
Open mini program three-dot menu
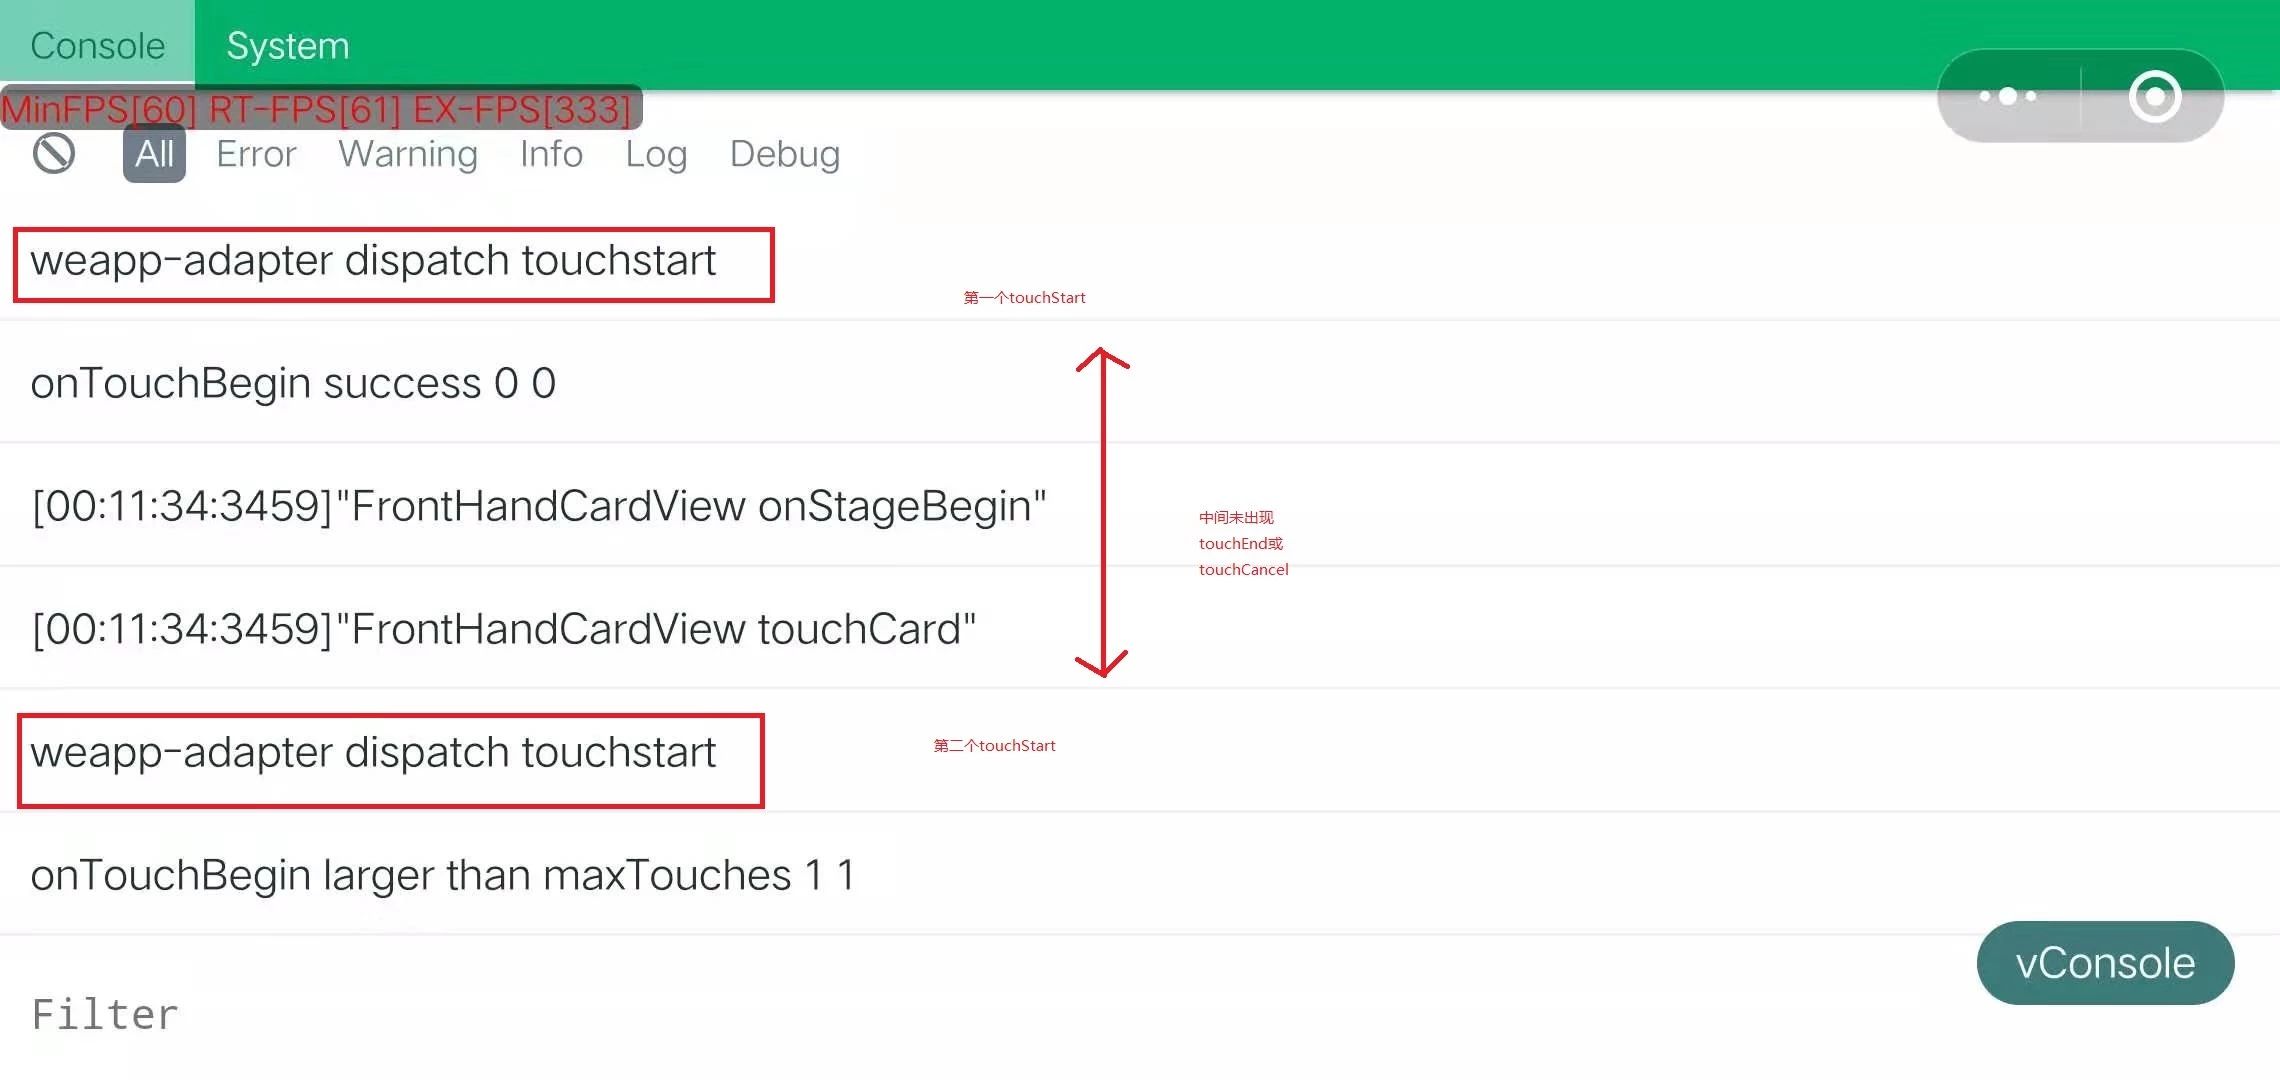pyautogui.click(x=2008, y=96)
